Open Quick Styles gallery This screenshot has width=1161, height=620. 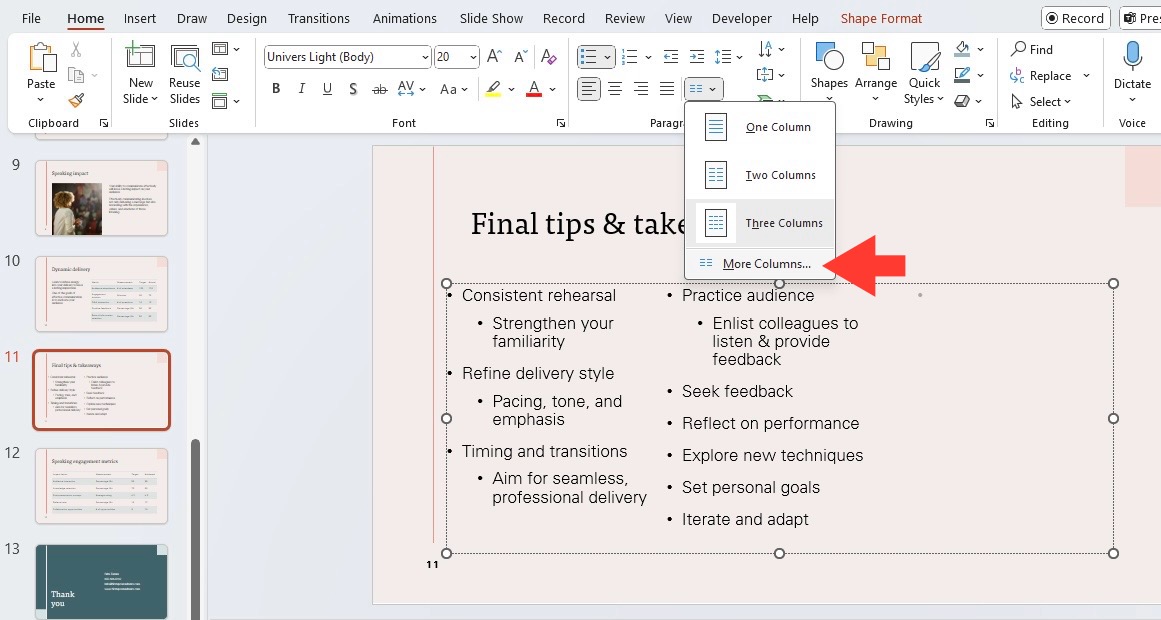(x=924, y=73)
